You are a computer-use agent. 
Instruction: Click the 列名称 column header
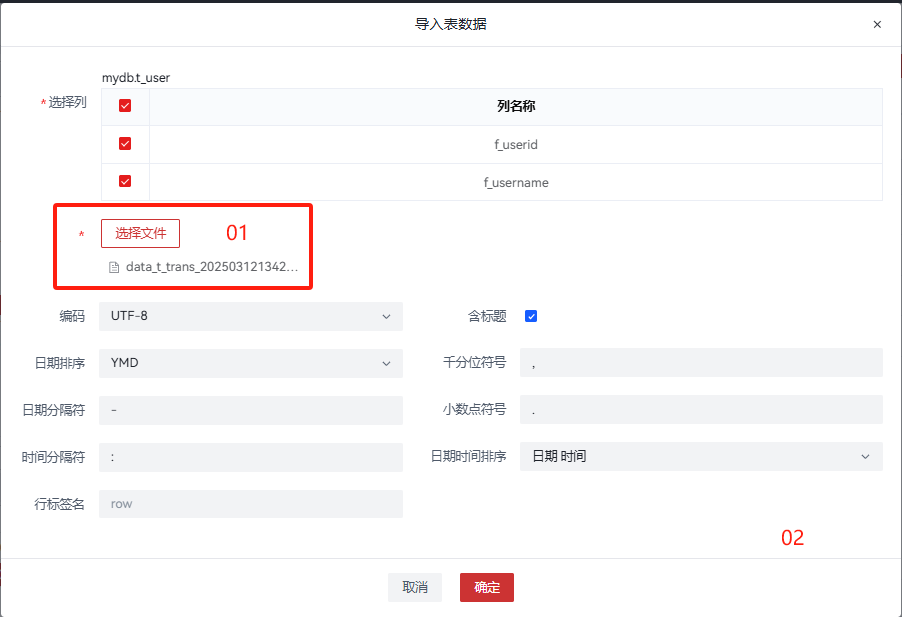point(515,106)
